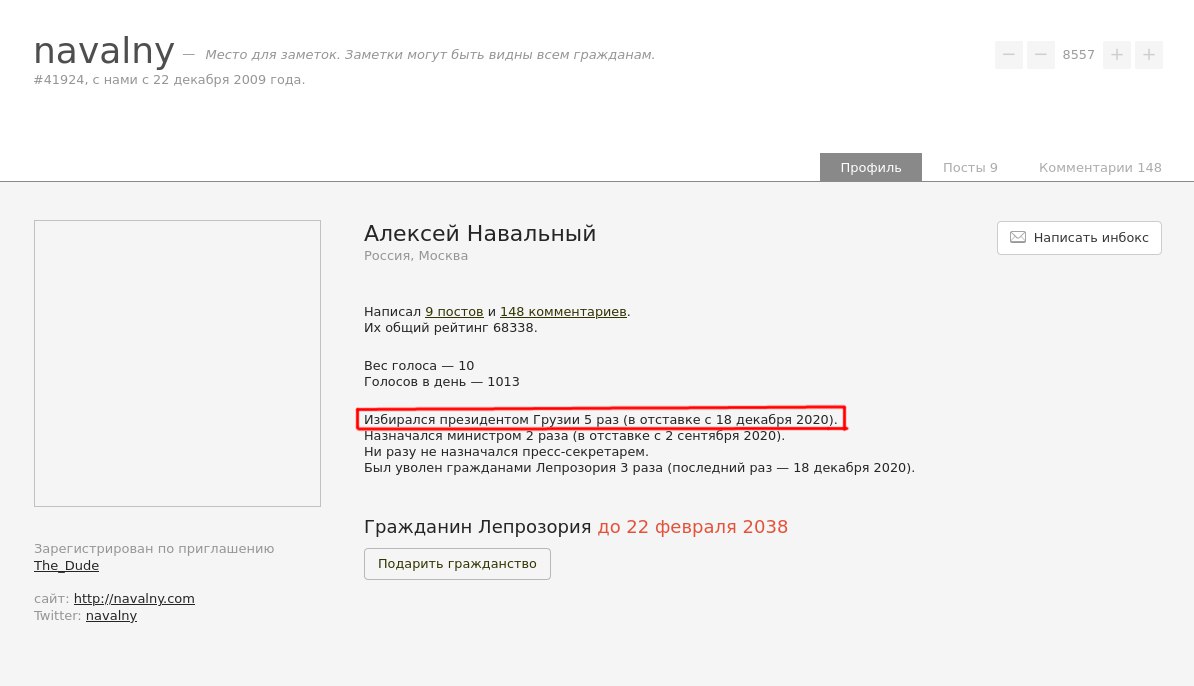Switch to the Комментарии 148 tab
The width and height of the screenshot is (1194, 686).
click(1100, 168)
